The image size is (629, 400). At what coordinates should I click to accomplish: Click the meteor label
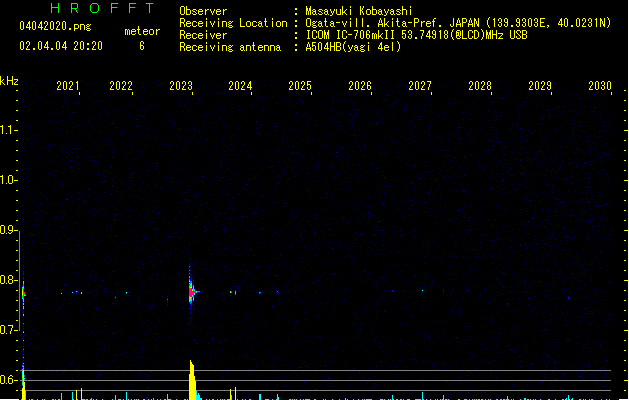142,31
